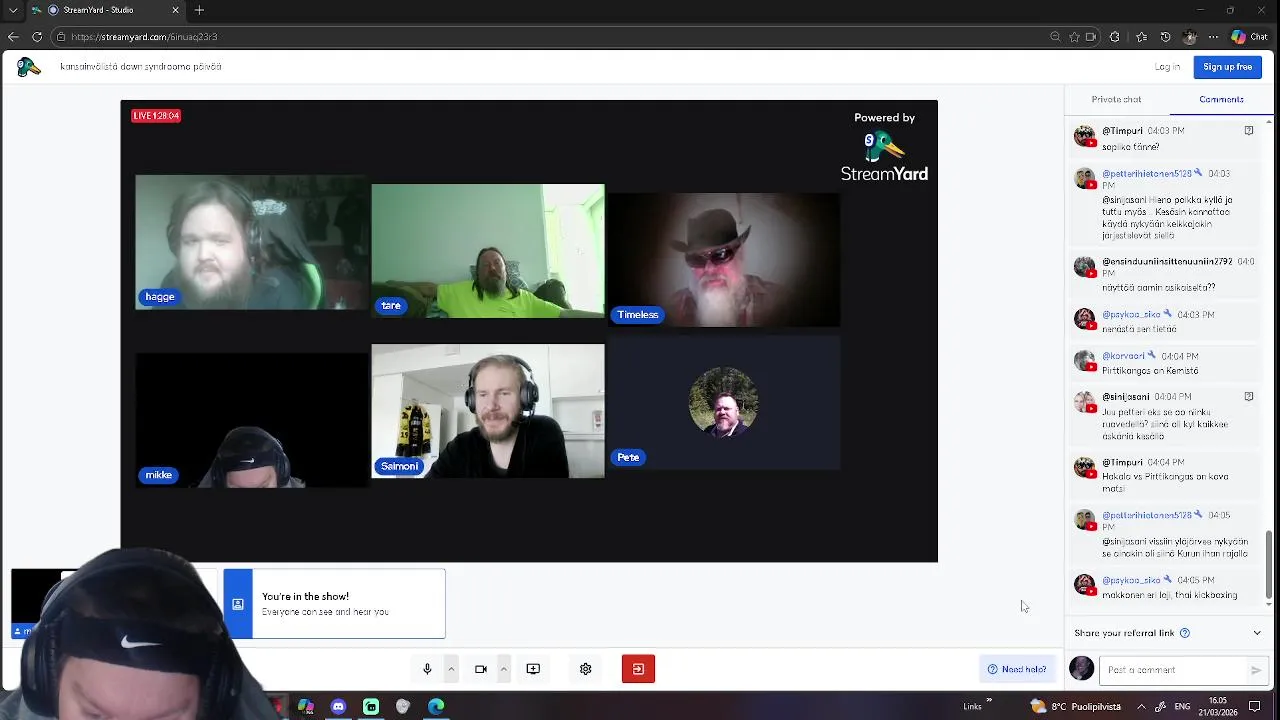Image resolution: width=1280 pixels, height=720 pixels.
Task: Reload the page with the refresh icon
Action: tap(37, 37)
